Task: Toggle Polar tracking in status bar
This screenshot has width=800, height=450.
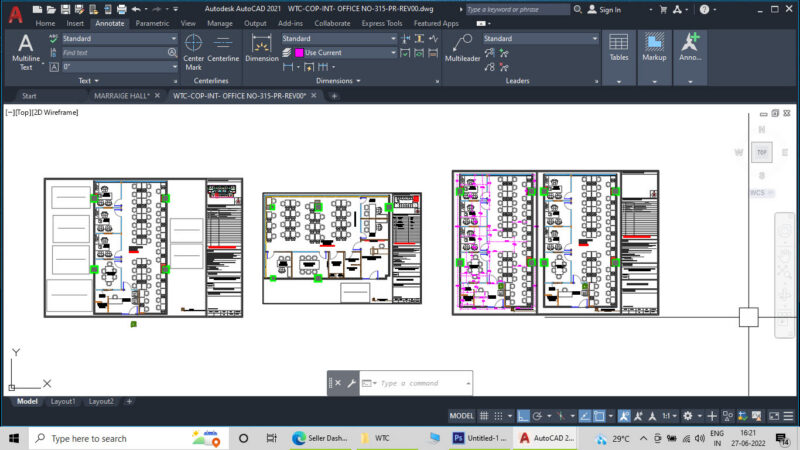Action: coord(537,416)
